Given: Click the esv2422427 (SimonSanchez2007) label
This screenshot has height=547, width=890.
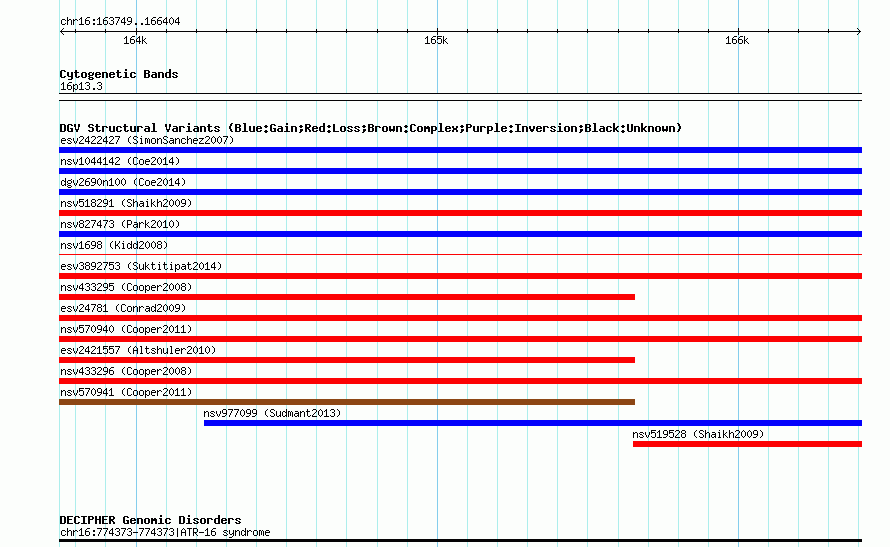Looking at the screenshot, I should click(x=147, y=140).
